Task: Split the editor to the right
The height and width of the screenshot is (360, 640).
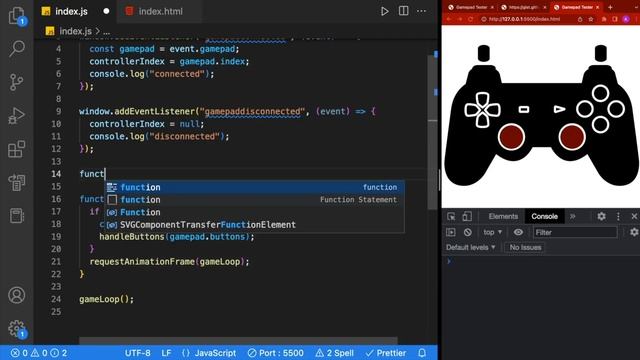Action: click(x=403, y=11)
